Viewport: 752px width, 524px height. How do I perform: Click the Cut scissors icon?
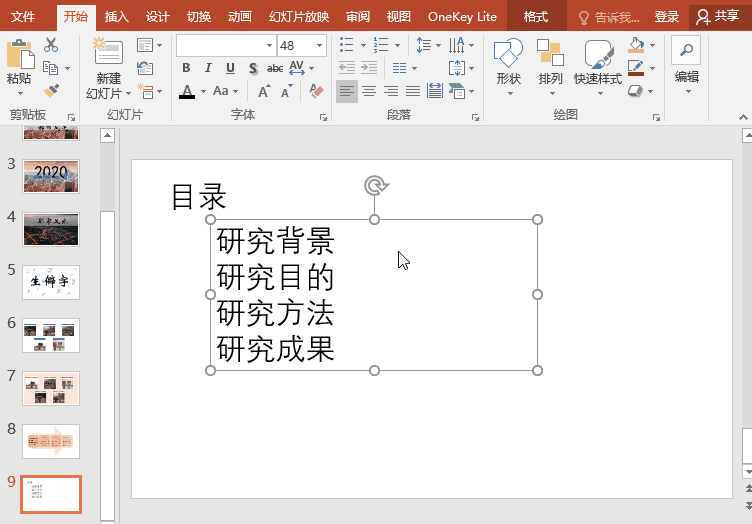tap(51, 45)
